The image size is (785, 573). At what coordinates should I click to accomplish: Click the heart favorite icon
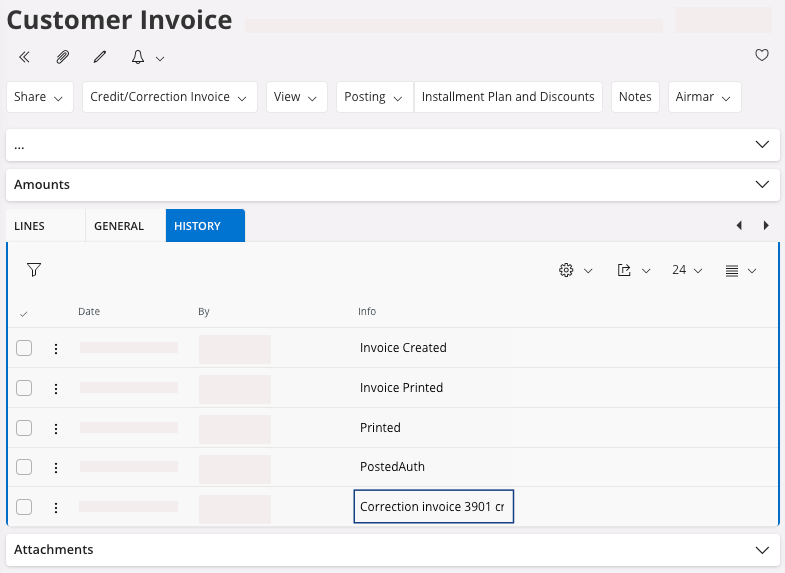pyautogui.click(x=761, y=56)
